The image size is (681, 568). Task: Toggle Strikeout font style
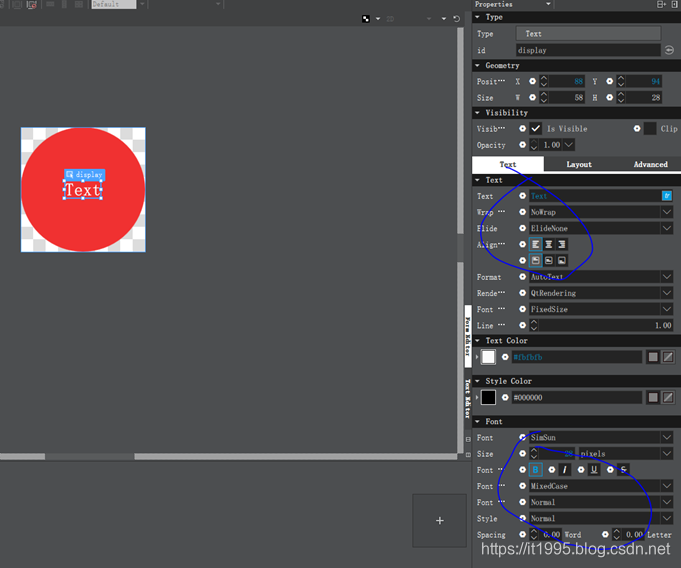click(623, 470)
